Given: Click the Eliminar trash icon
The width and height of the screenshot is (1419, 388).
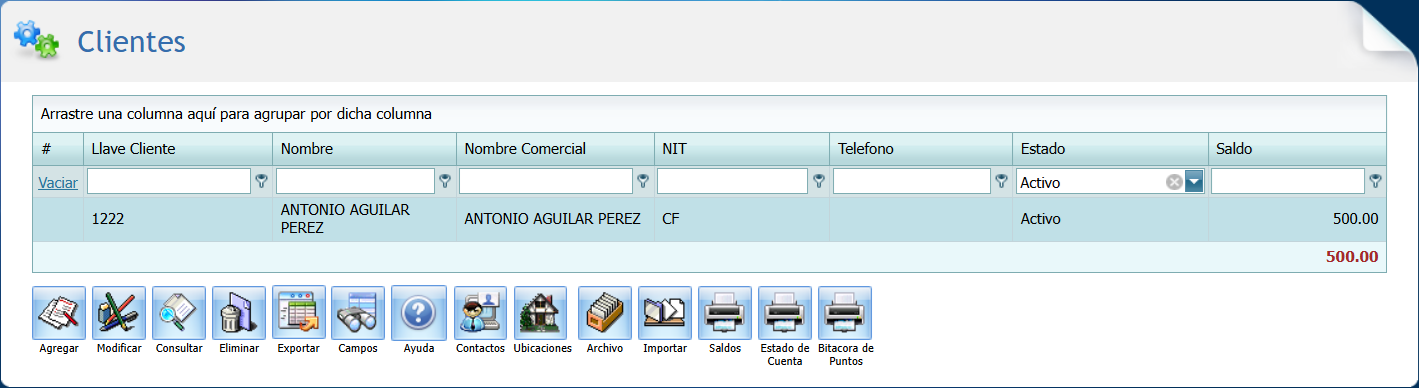Looking at the screenshot, I should point(239,313).
